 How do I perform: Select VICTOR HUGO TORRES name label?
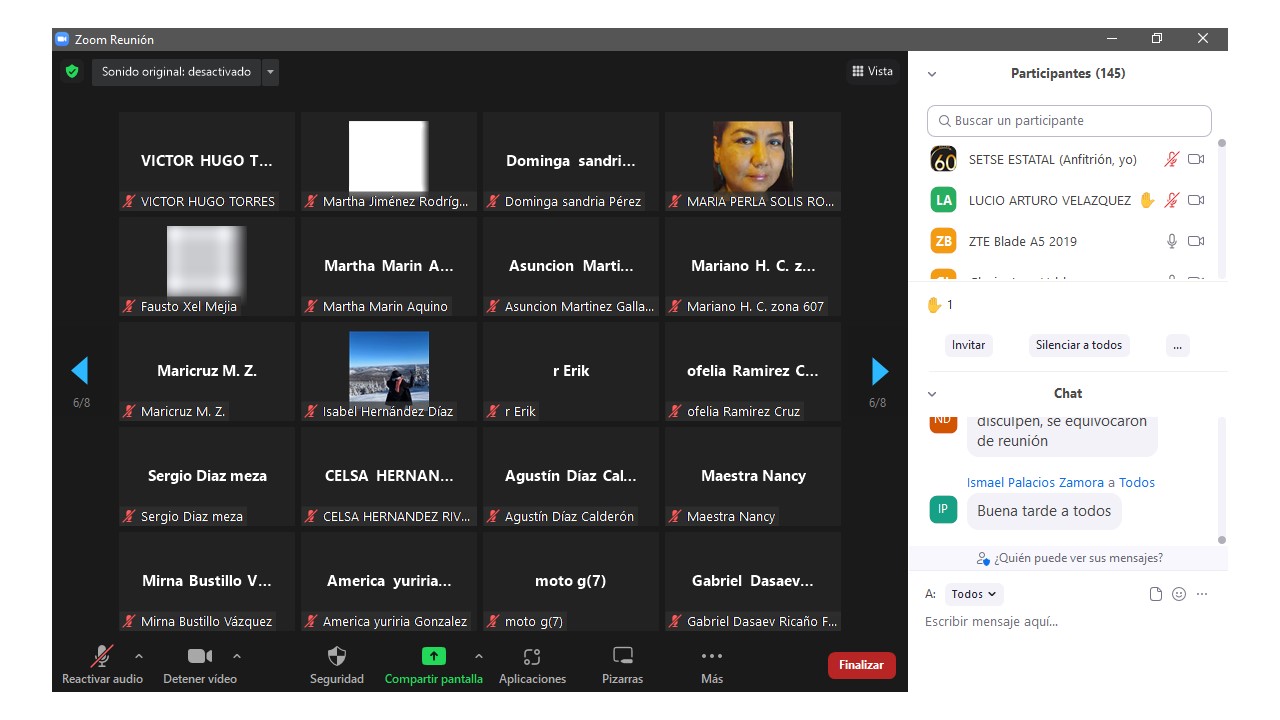pyautogui.click(x=208, y=202)
